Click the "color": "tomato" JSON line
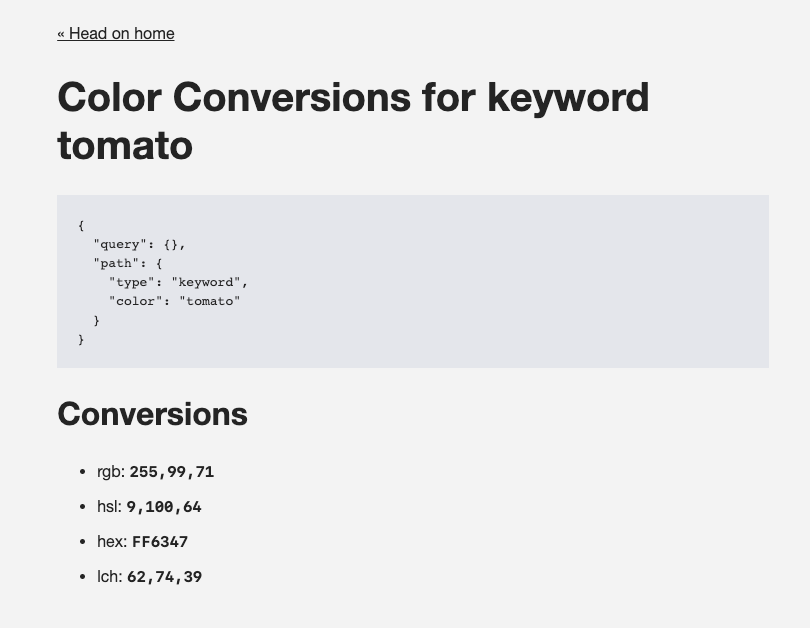The height and width of the screenshot is (628, 810). coord(174,301)
